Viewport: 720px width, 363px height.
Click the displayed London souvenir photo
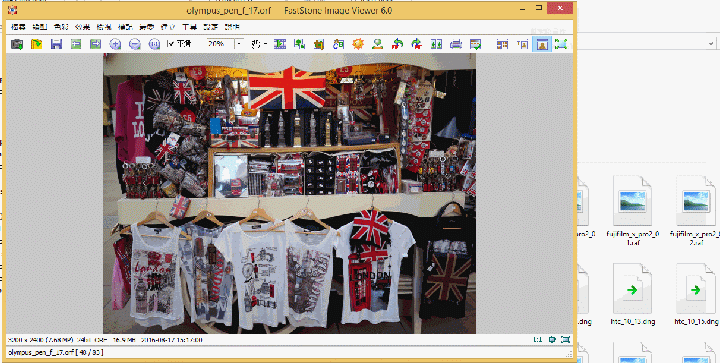[x=289, y=193]
